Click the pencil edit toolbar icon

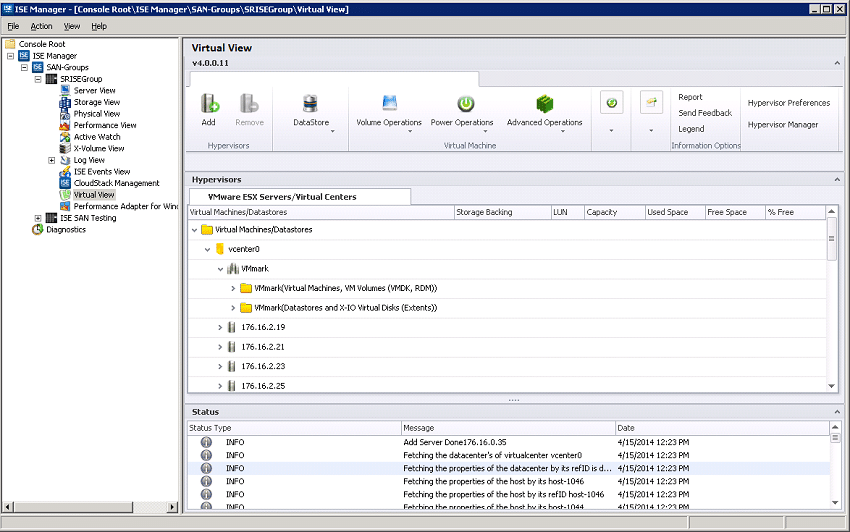652,102
